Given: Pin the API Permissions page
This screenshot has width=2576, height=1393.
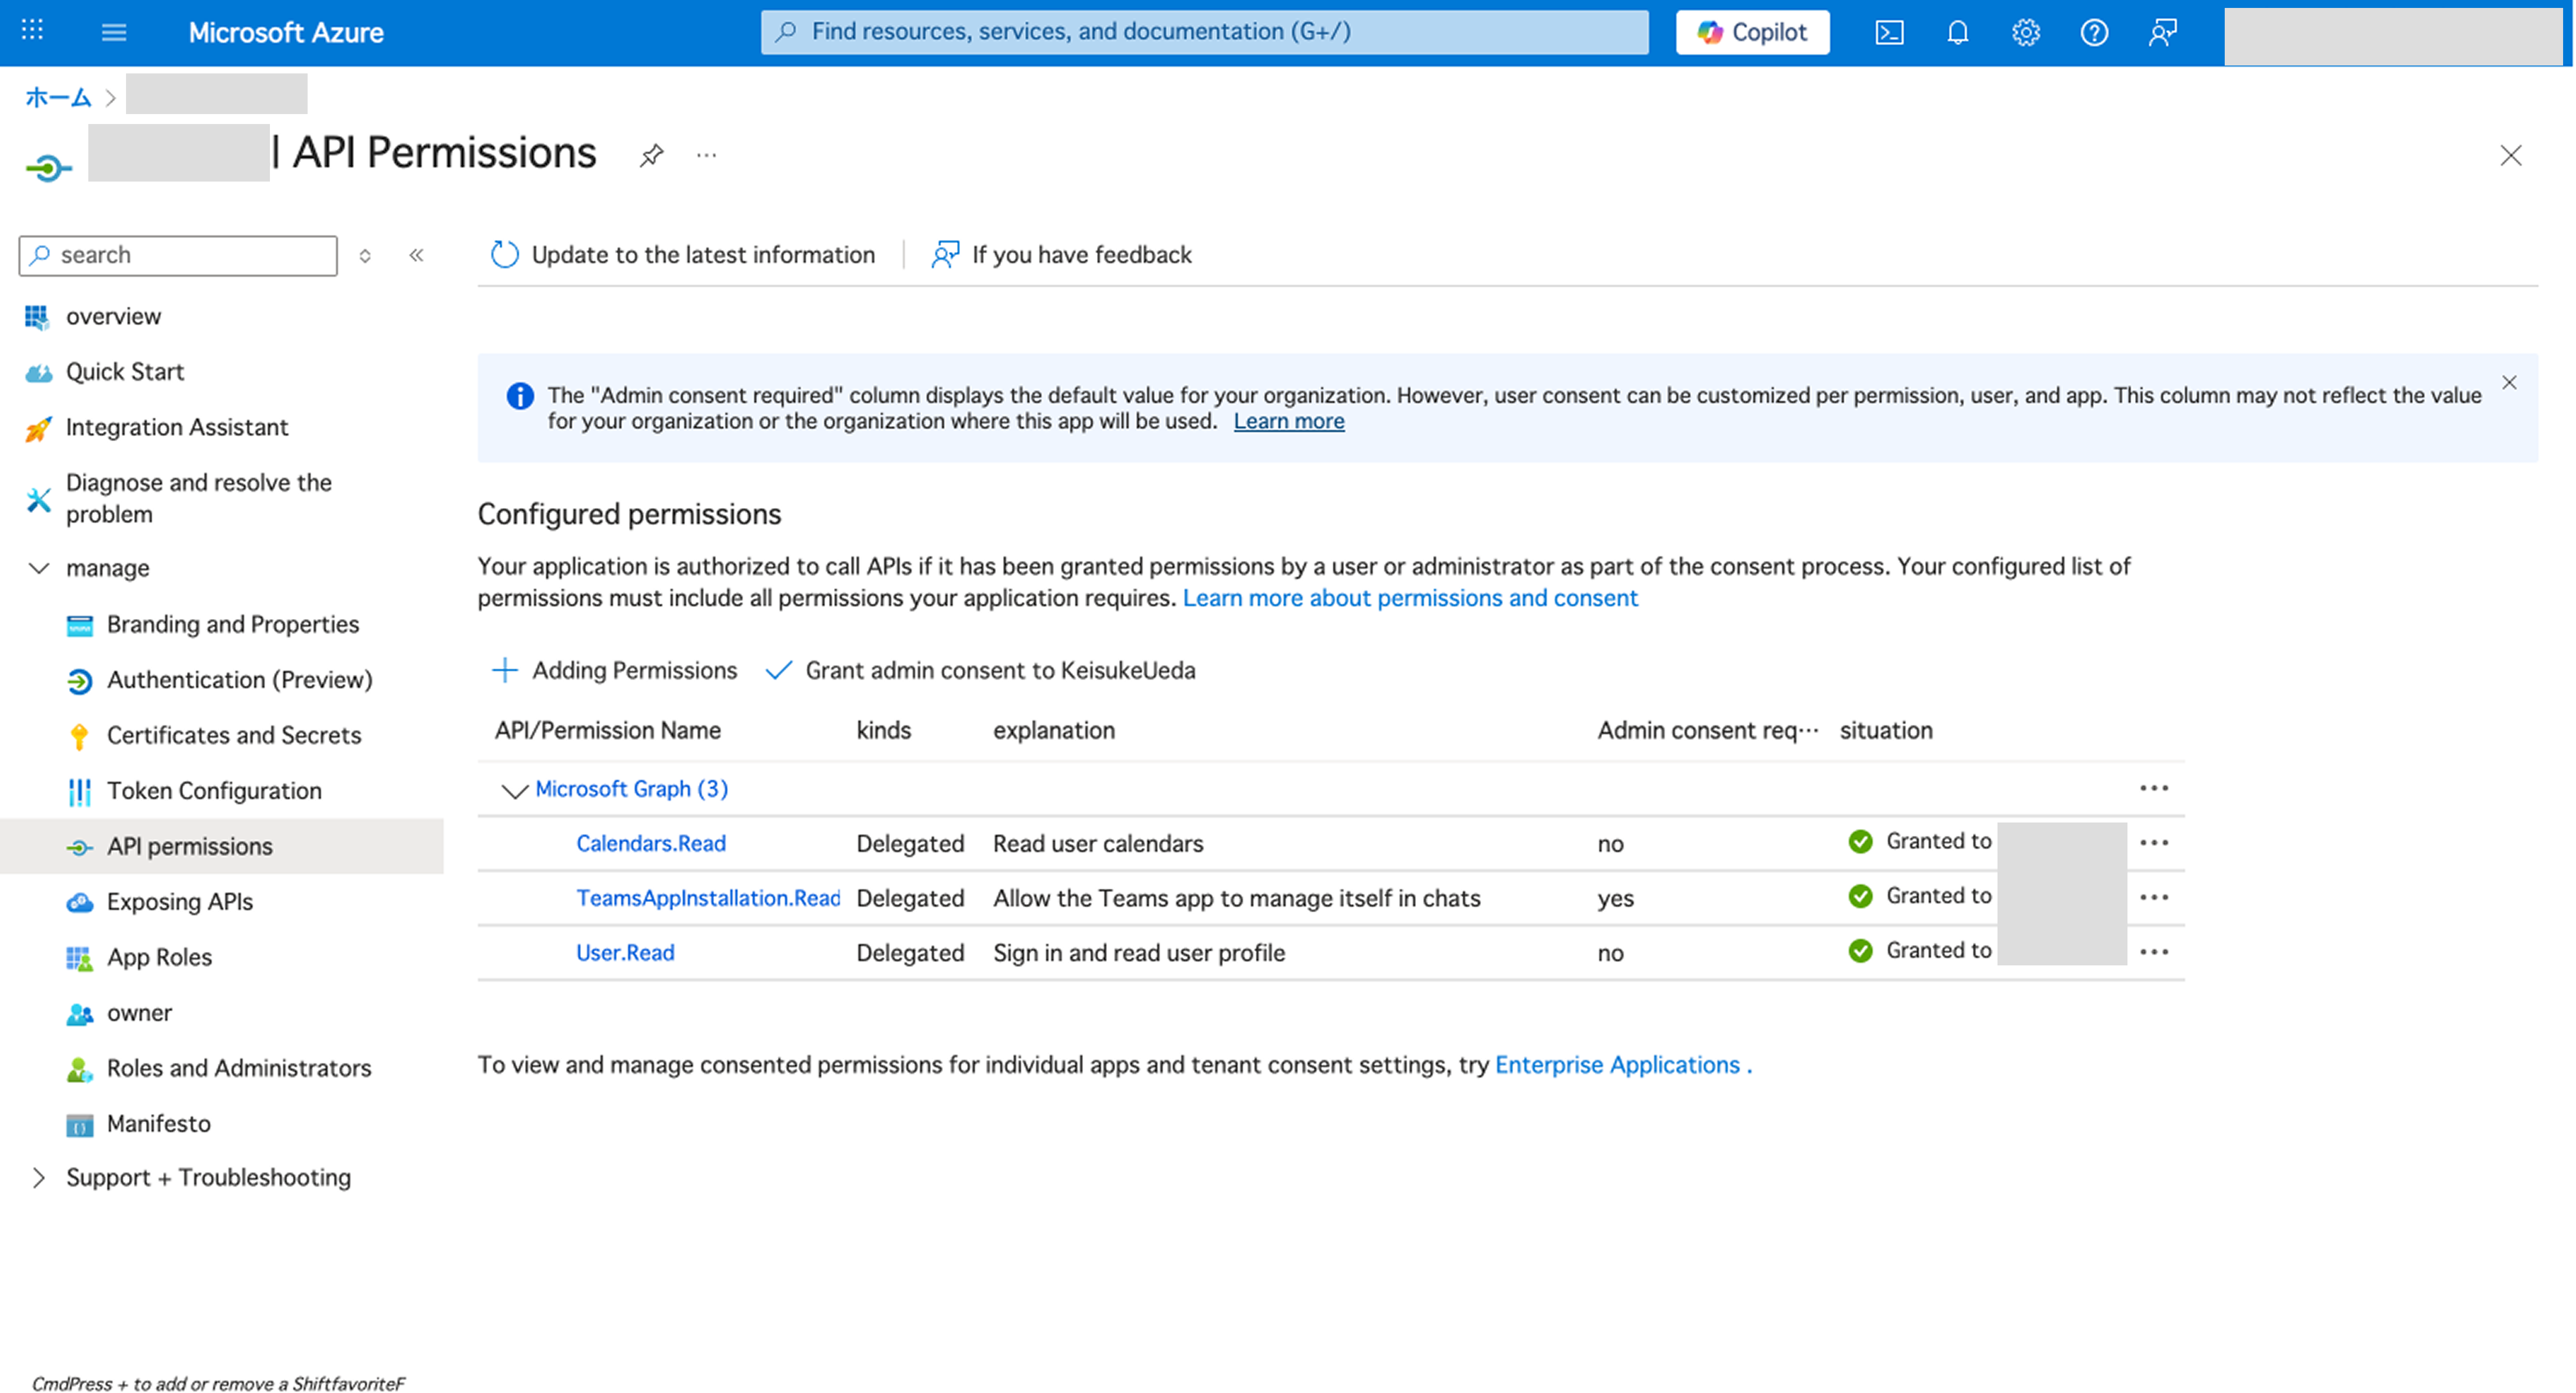Looking at the screenshot, I should click(x=652, y=155).
